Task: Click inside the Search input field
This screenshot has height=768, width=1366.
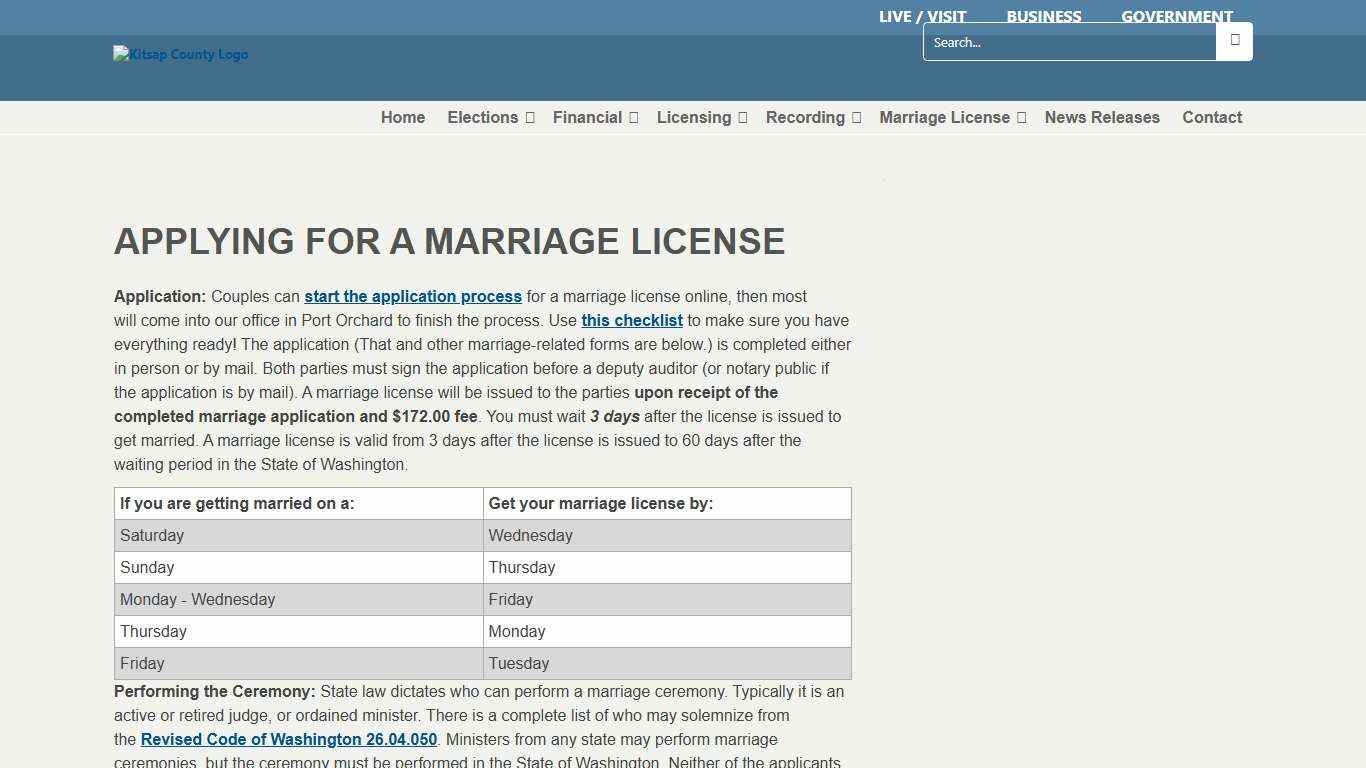Action: (x=1060, y=42)
